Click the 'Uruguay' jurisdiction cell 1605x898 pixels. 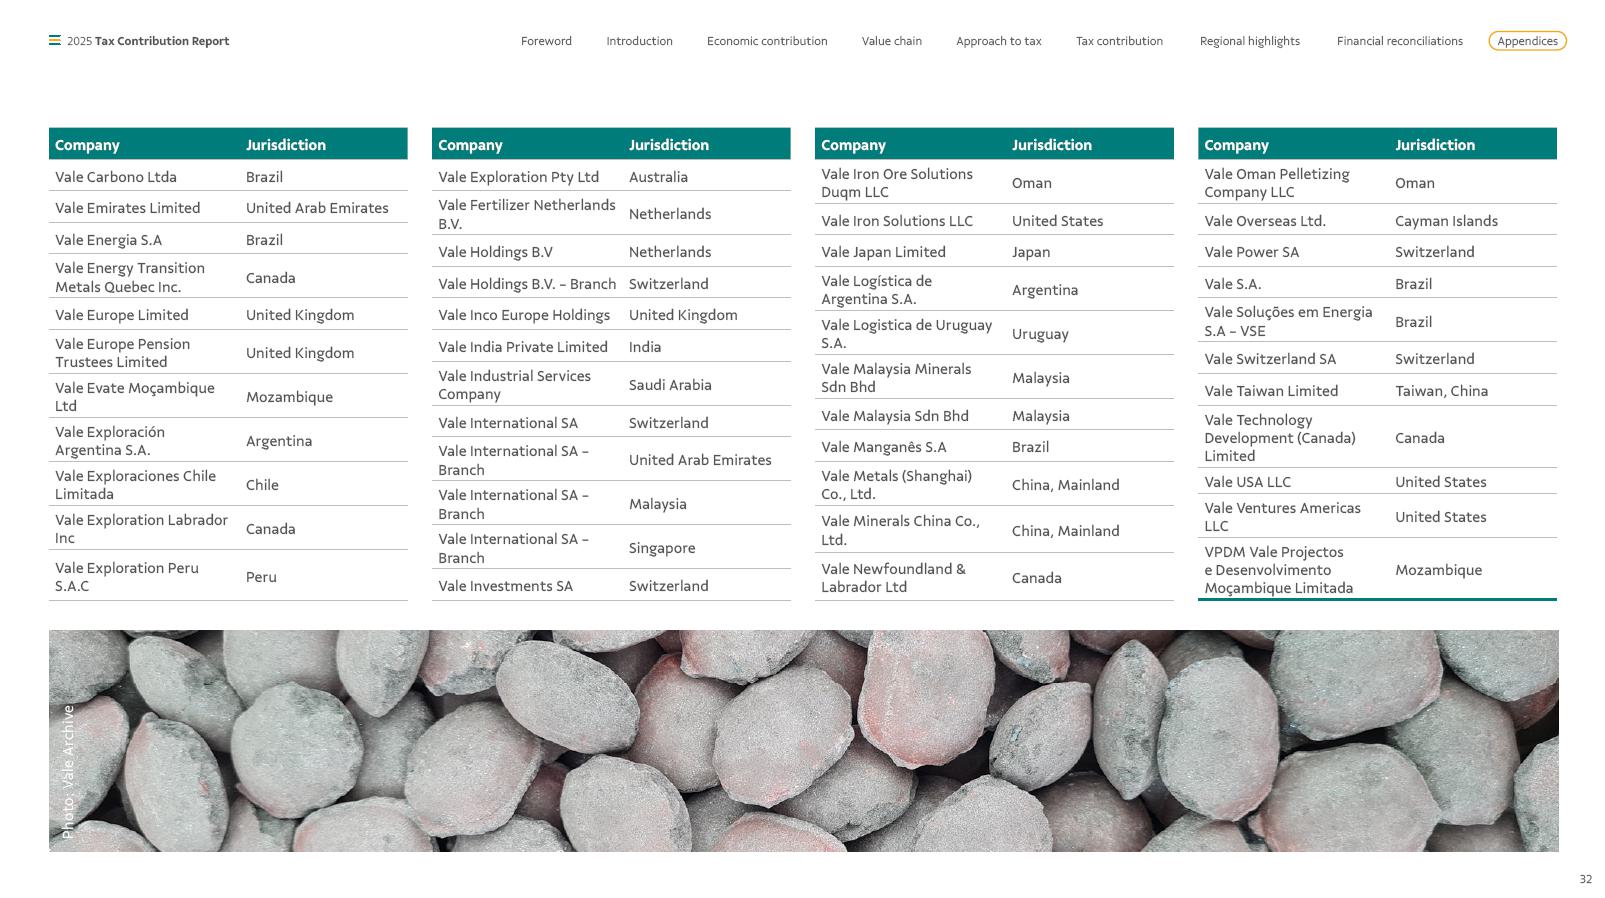[1040, 334]
